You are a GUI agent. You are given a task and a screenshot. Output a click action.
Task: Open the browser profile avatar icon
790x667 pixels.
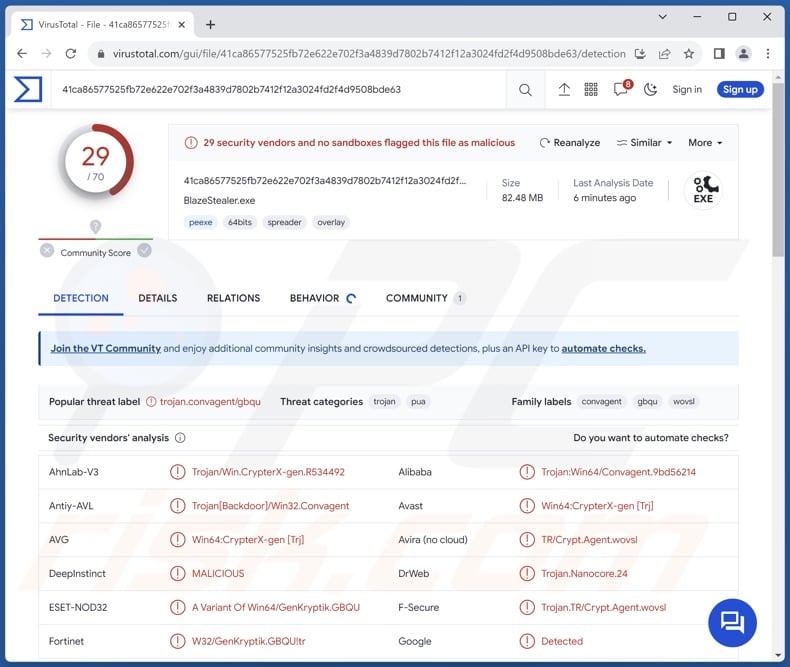(744, 53)
